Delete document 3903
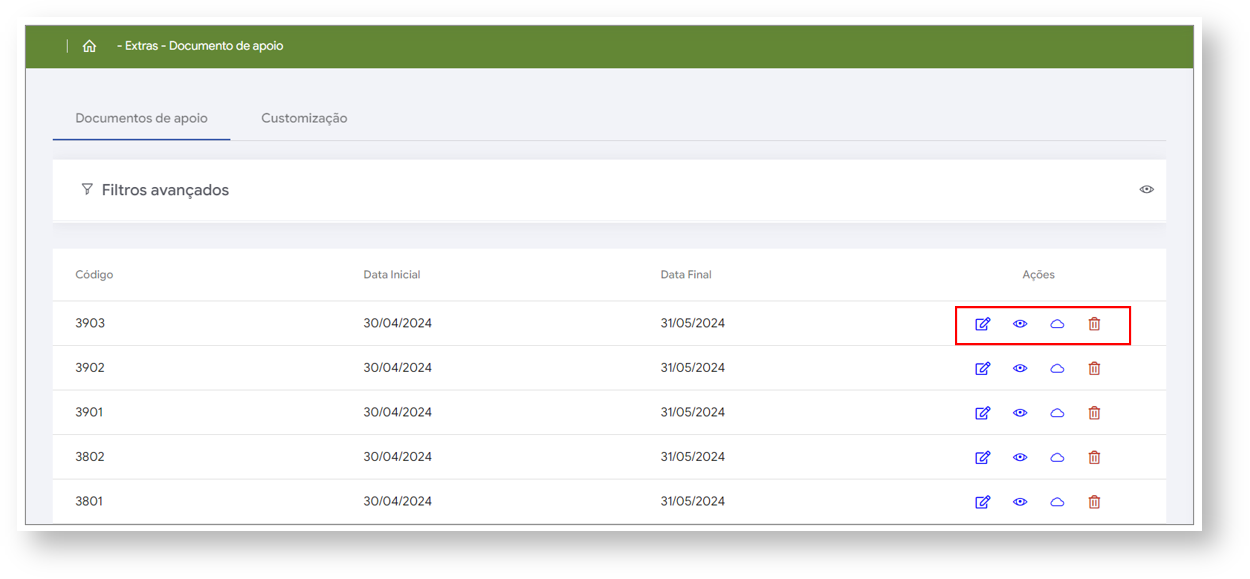Image resolution: width=1250 pixels, height=579 pixels. click(x=1094, y=324)
